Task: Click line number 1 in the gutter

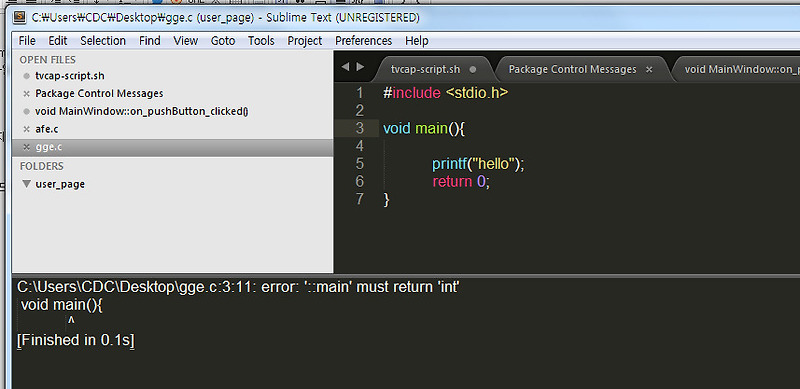Action: click(360, 93)
